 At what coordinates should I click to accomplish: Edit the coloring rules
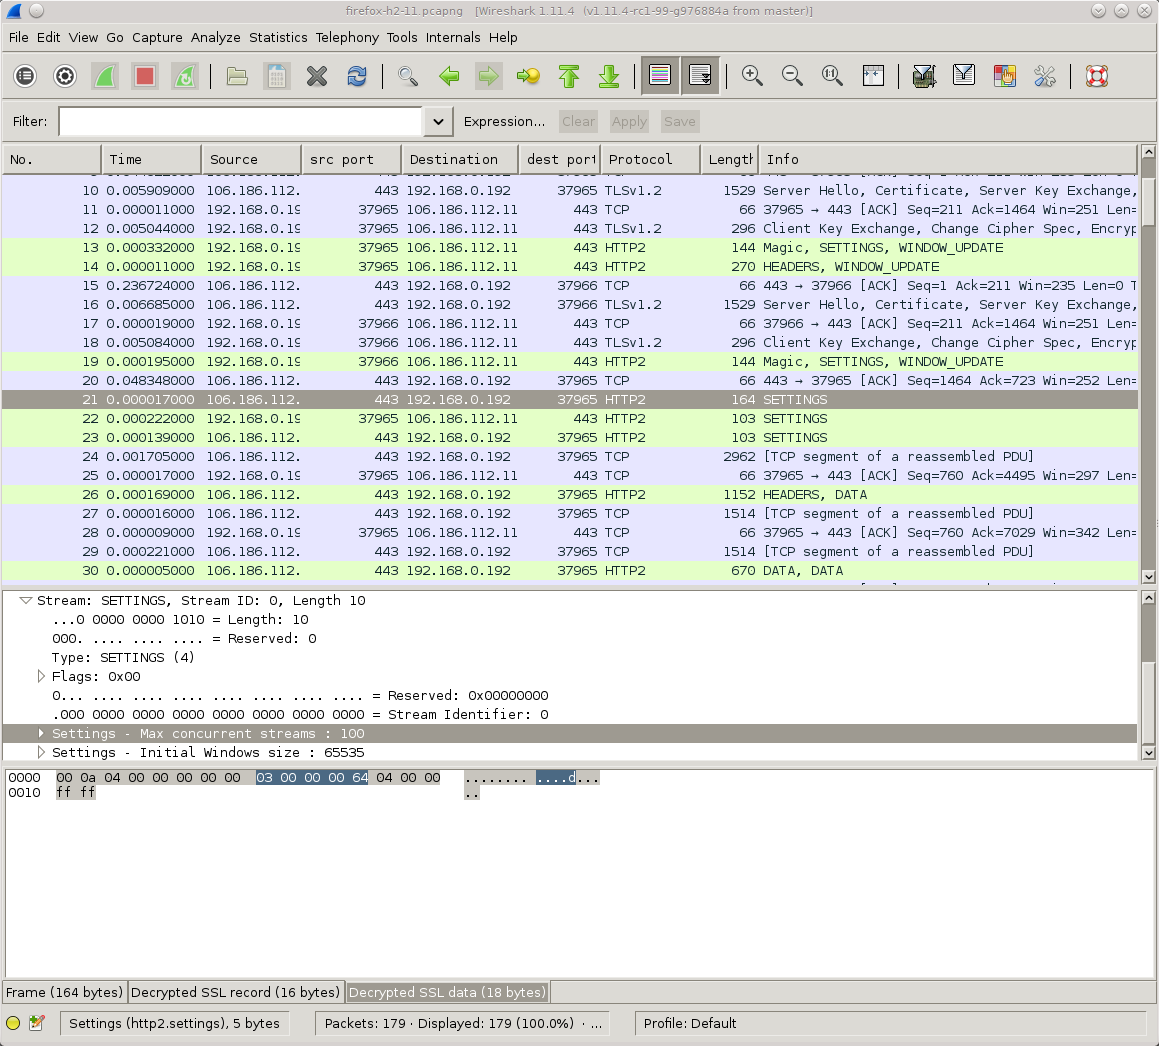(x=1004, y=75)
